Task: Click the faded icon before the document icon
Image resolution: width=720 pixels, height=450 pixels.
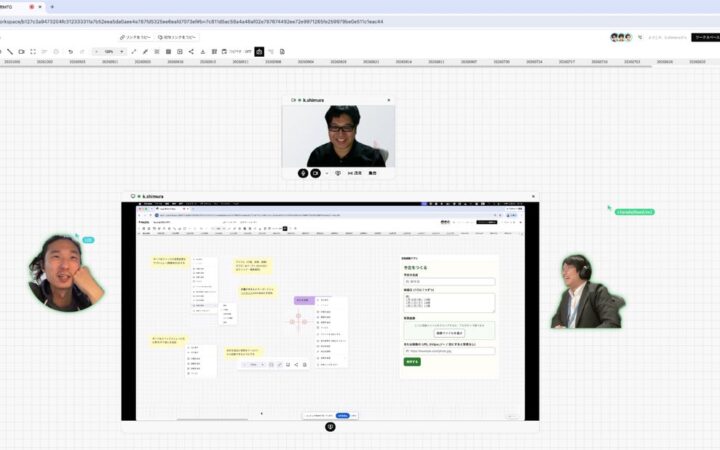Action: pyautogui.click(x=271, y=52)
